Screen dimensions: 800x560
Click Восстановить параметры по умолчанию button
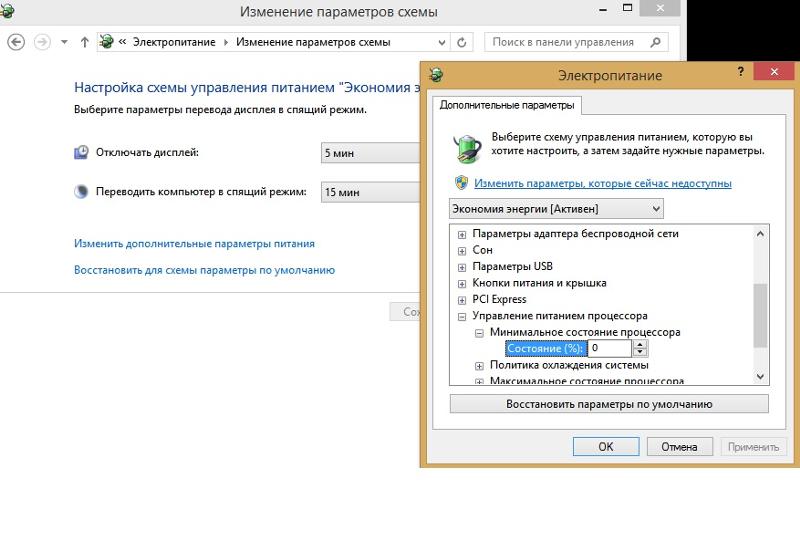[609, 404]
